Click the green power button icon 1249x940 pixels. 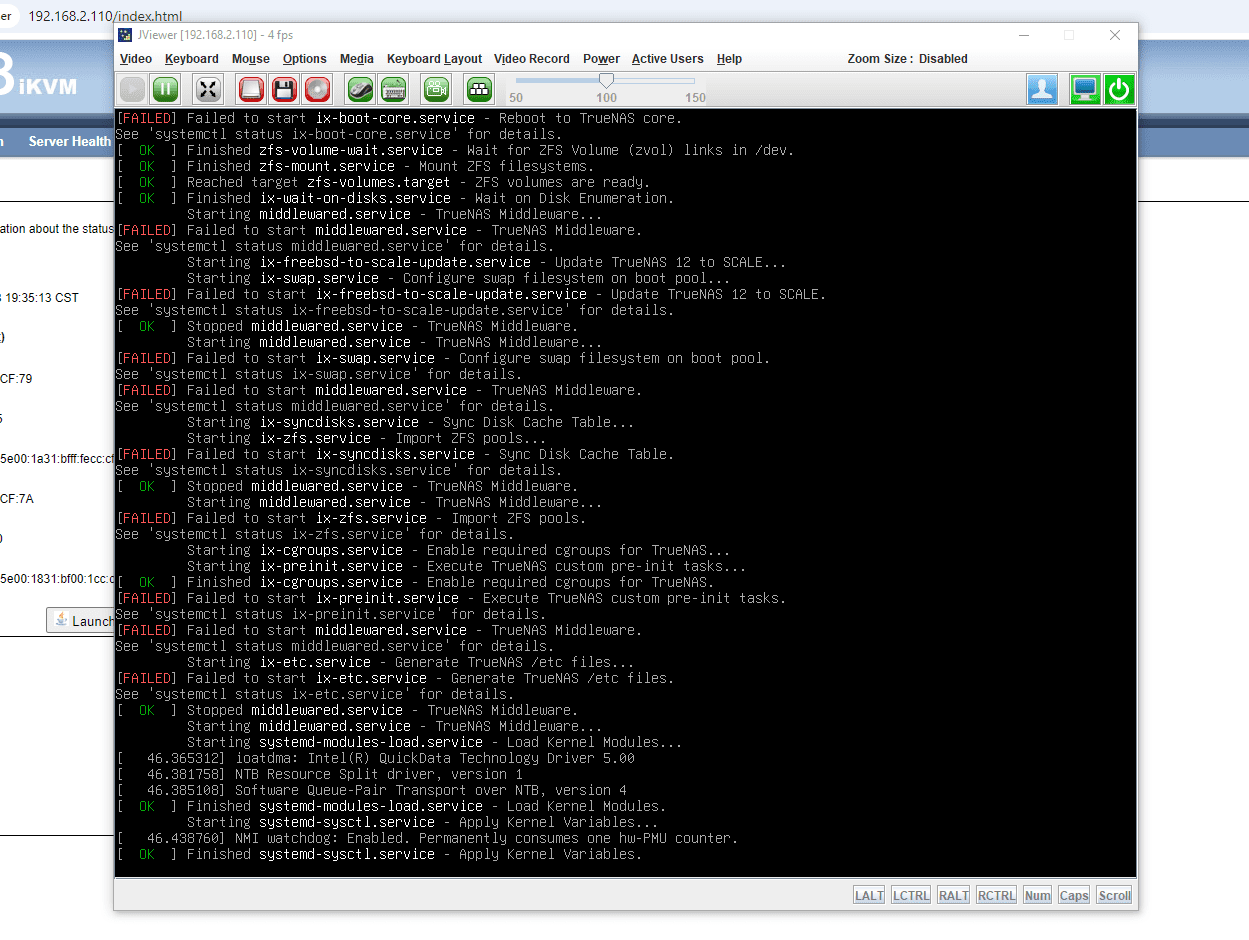[x=1118, y=89]
